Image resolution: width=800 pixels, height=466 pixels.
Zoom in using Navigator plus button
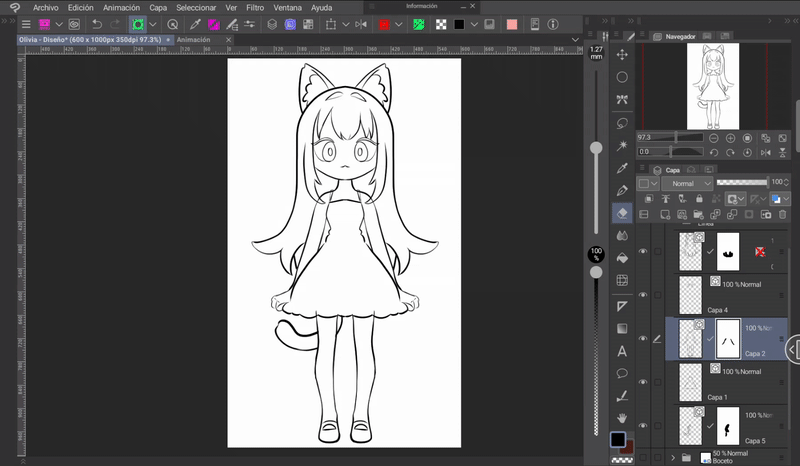pos(729,137)
